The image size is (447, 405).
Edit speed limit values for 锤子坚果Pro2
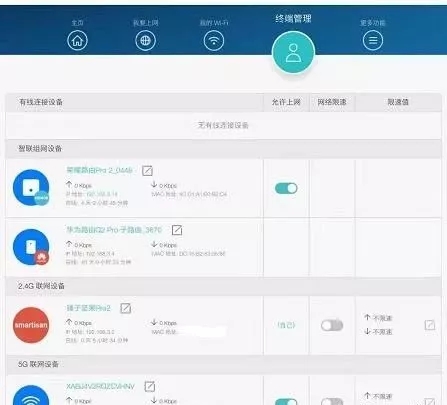point(430,325)
